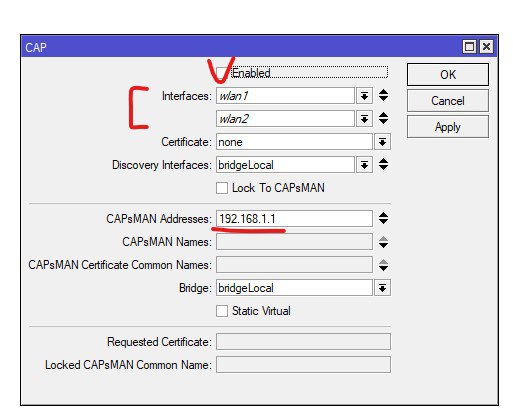Image resolution: width=513 pixels, height=418 pixels.
Task: Click the up/down arrows beside wlan2
Action: tap(383, 119)
